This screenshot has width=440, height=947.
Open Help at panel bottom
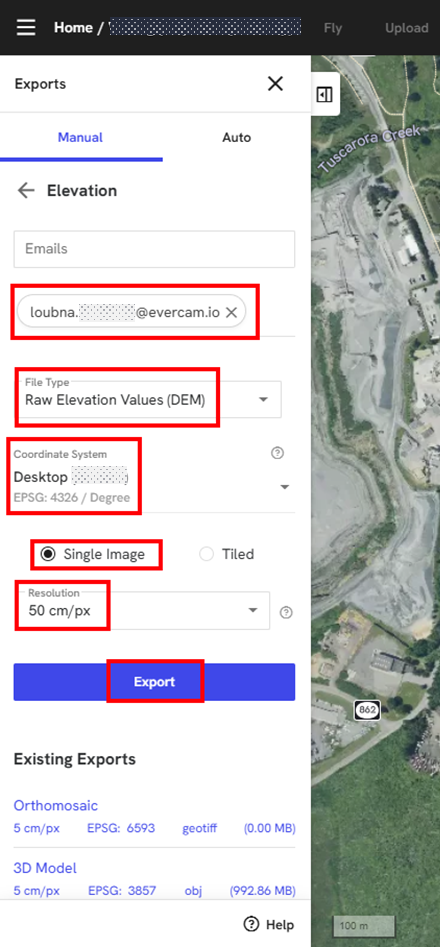pos(269,924)
